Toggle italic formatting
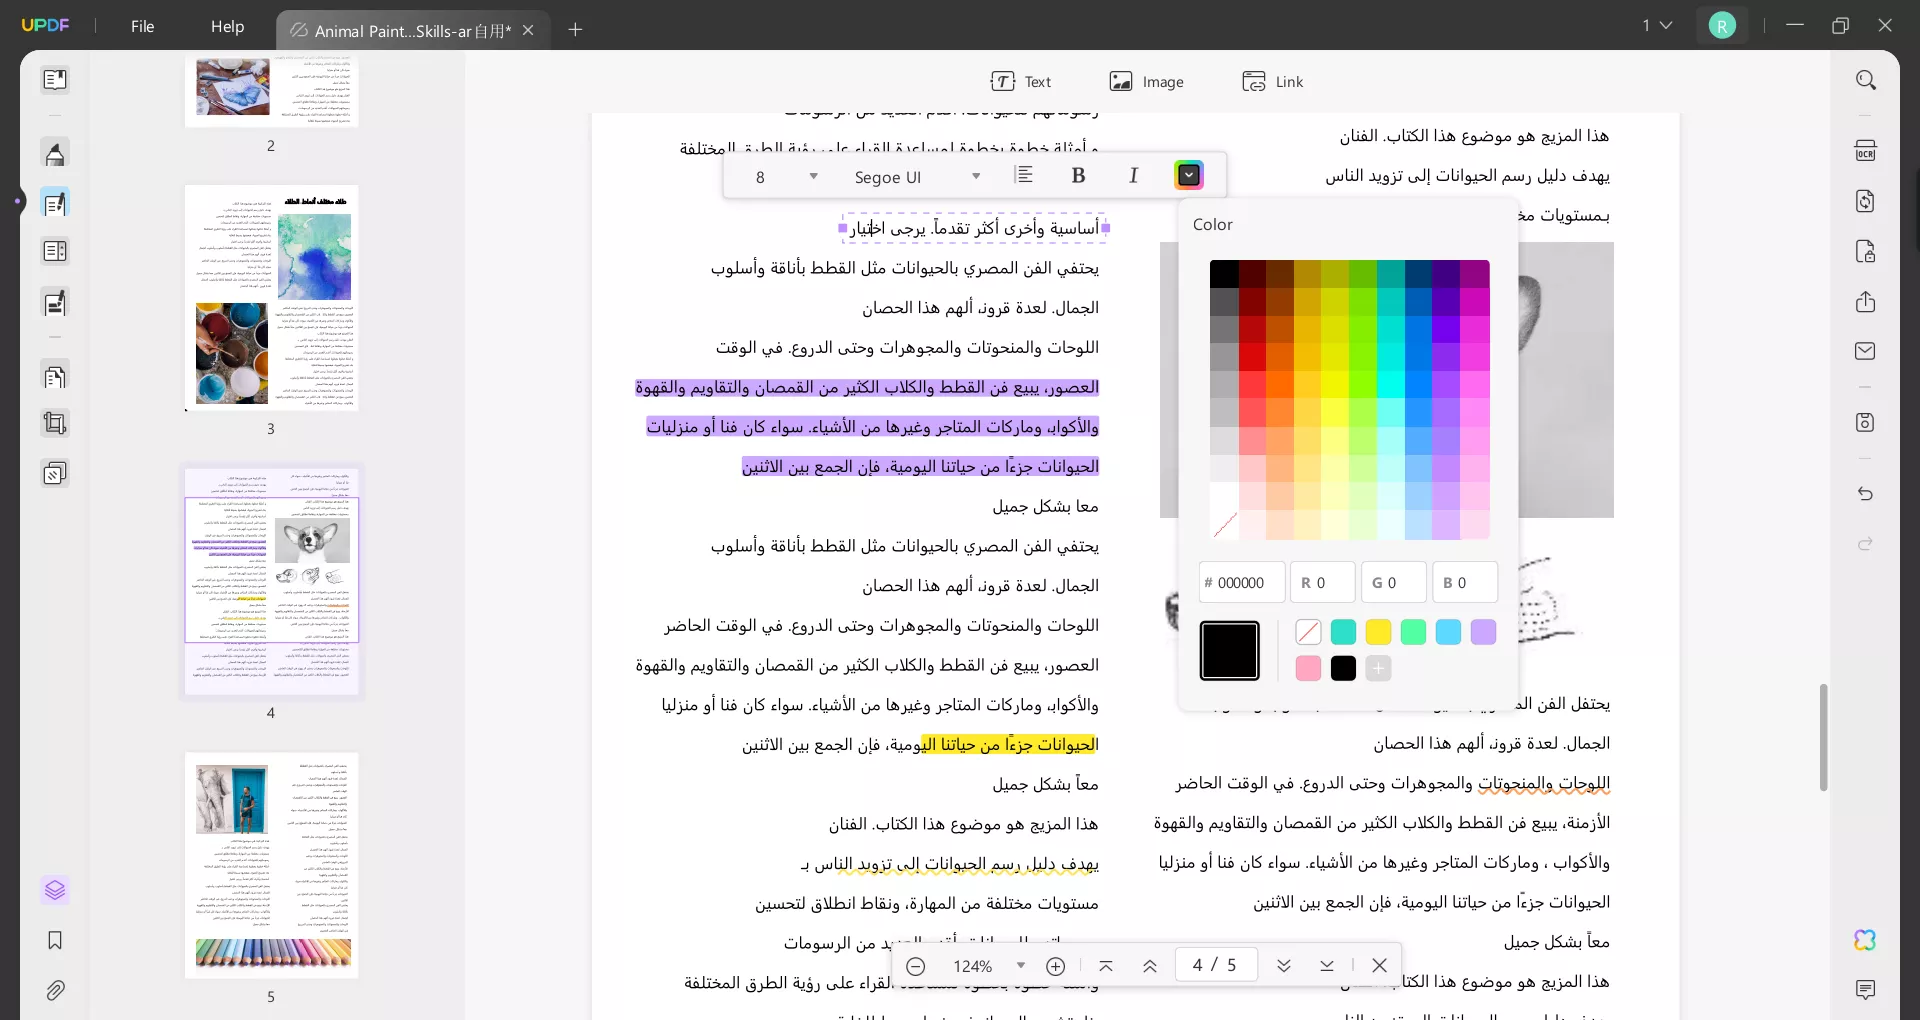1920x1020 pixels. (1133, 175)
